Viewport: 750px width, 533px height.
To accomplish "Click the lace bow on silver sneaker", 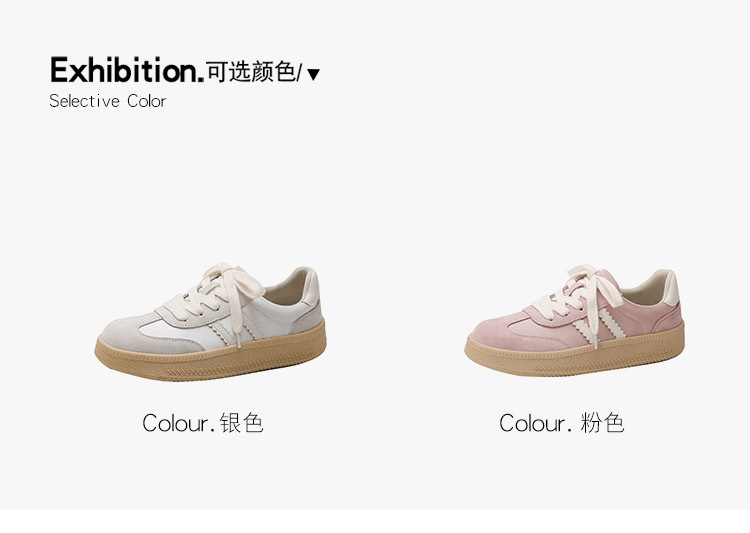I will (x=234, y=287).
